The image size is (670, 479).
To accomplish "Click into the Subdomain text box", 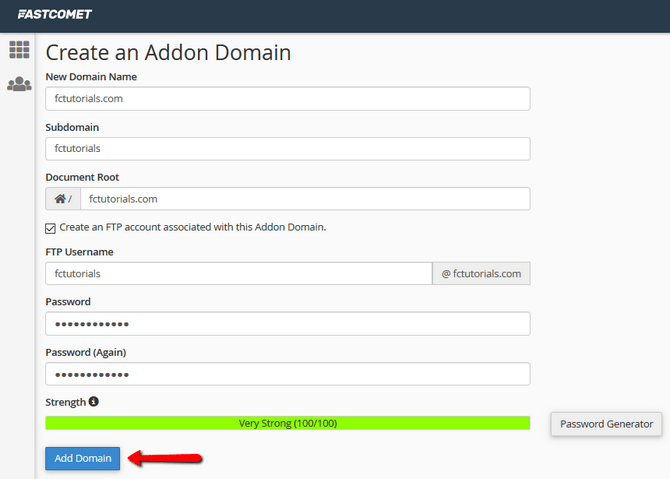I will tap(287, 149).
